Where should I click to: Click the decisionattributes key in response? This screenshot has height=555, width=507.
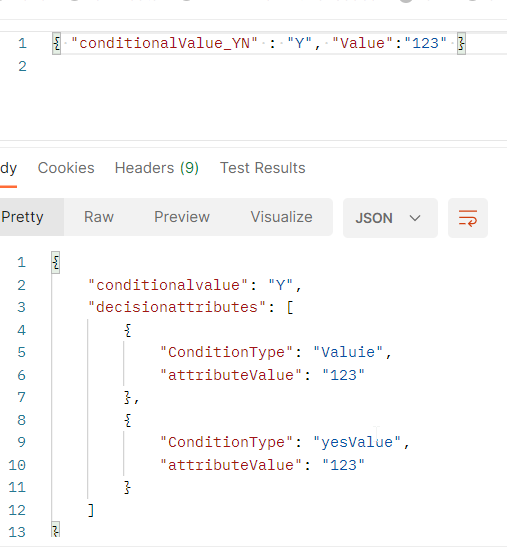[177, 307]
